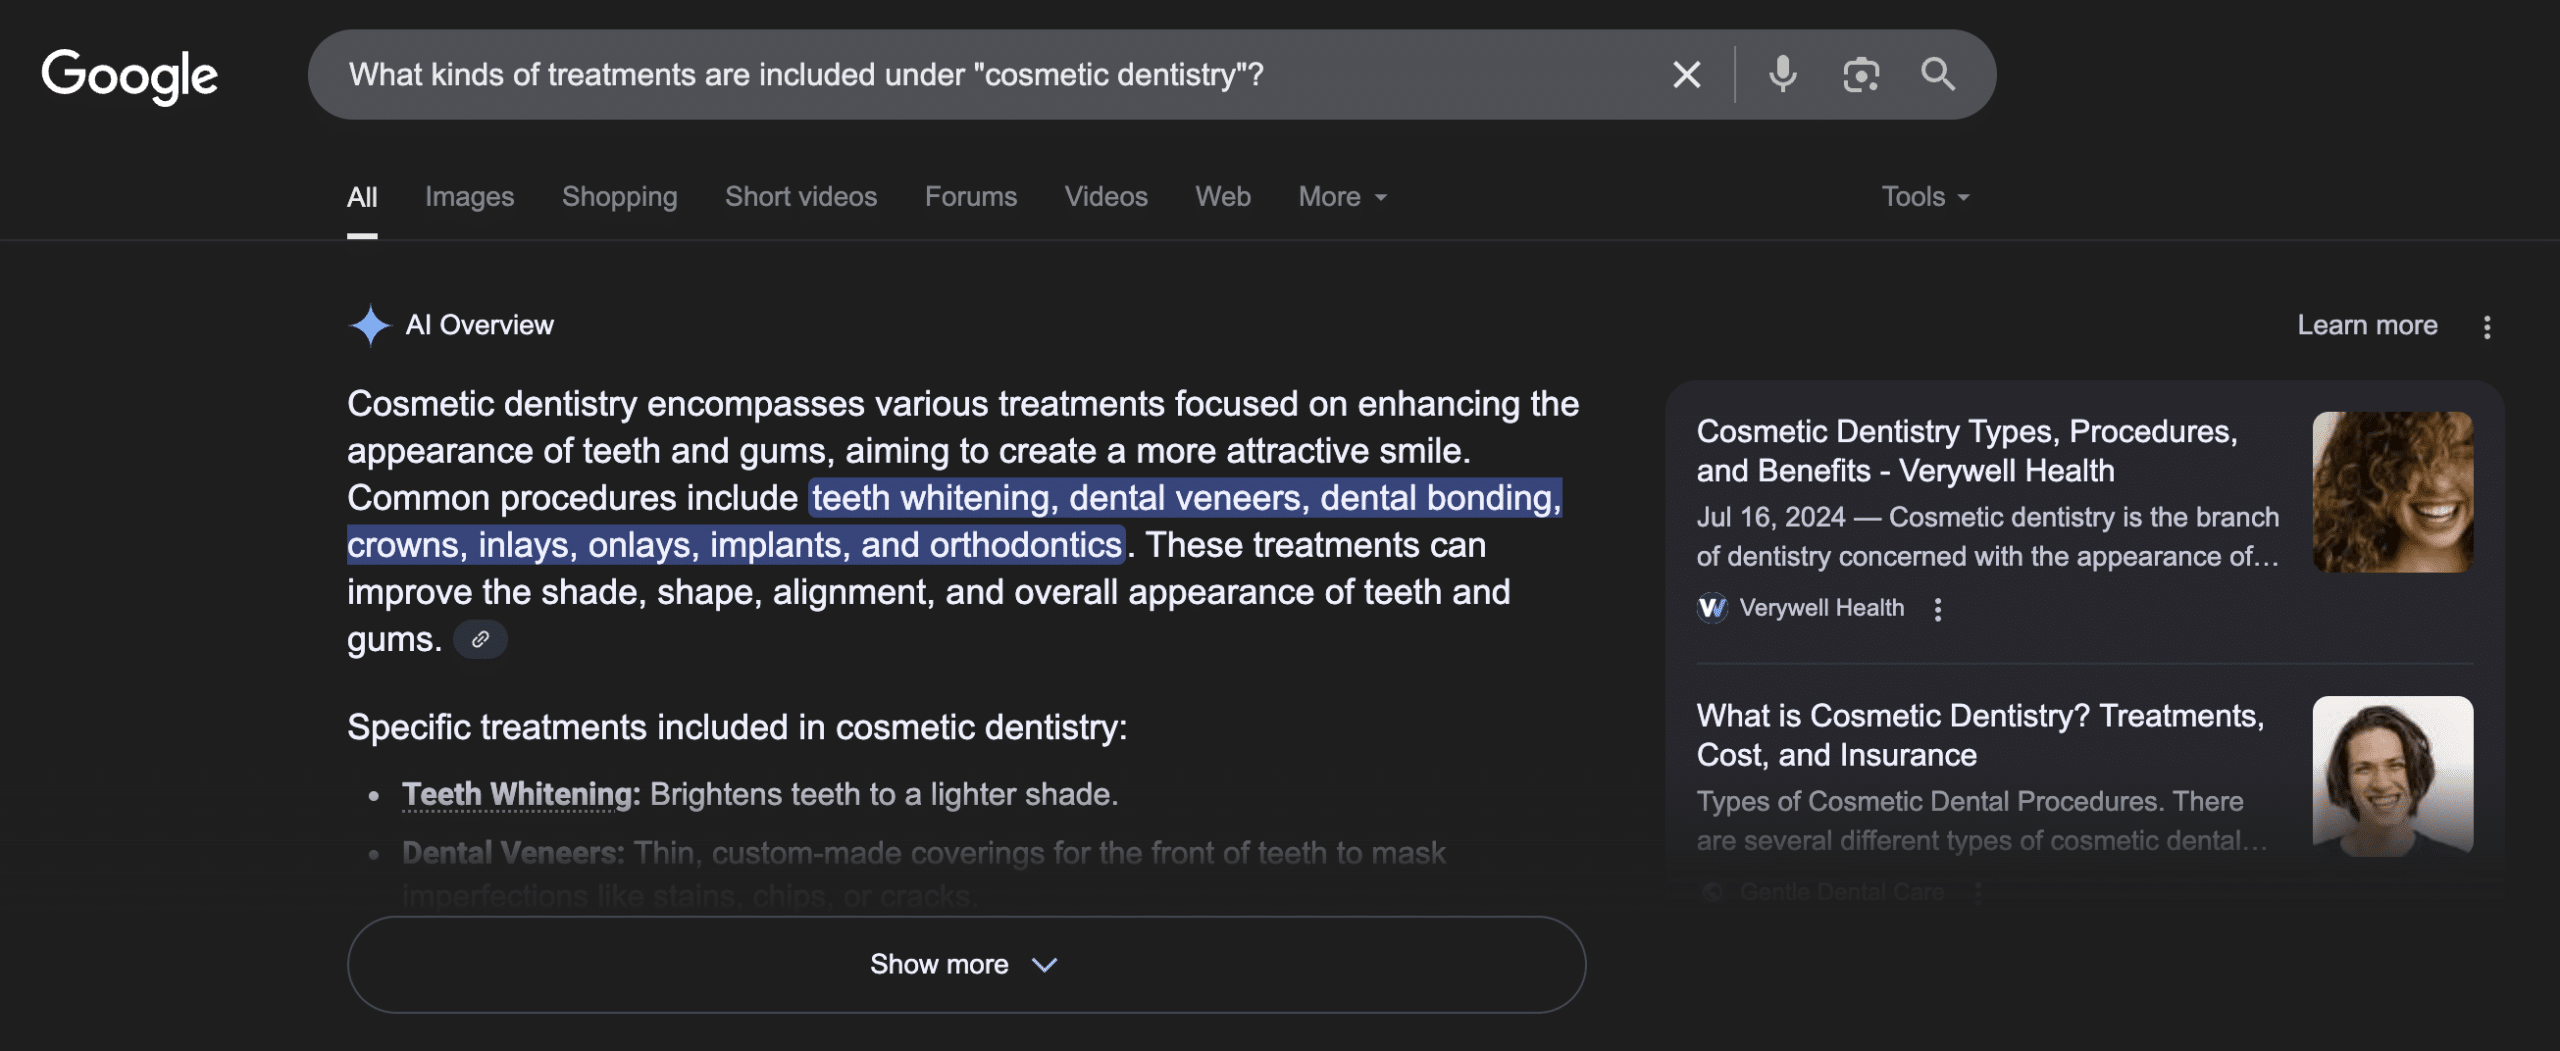The width and height of the screenshot is (2560, 1051).
Task: Start voice search with the microphone
Action: pyautogui.click(x=1782, y=75)
